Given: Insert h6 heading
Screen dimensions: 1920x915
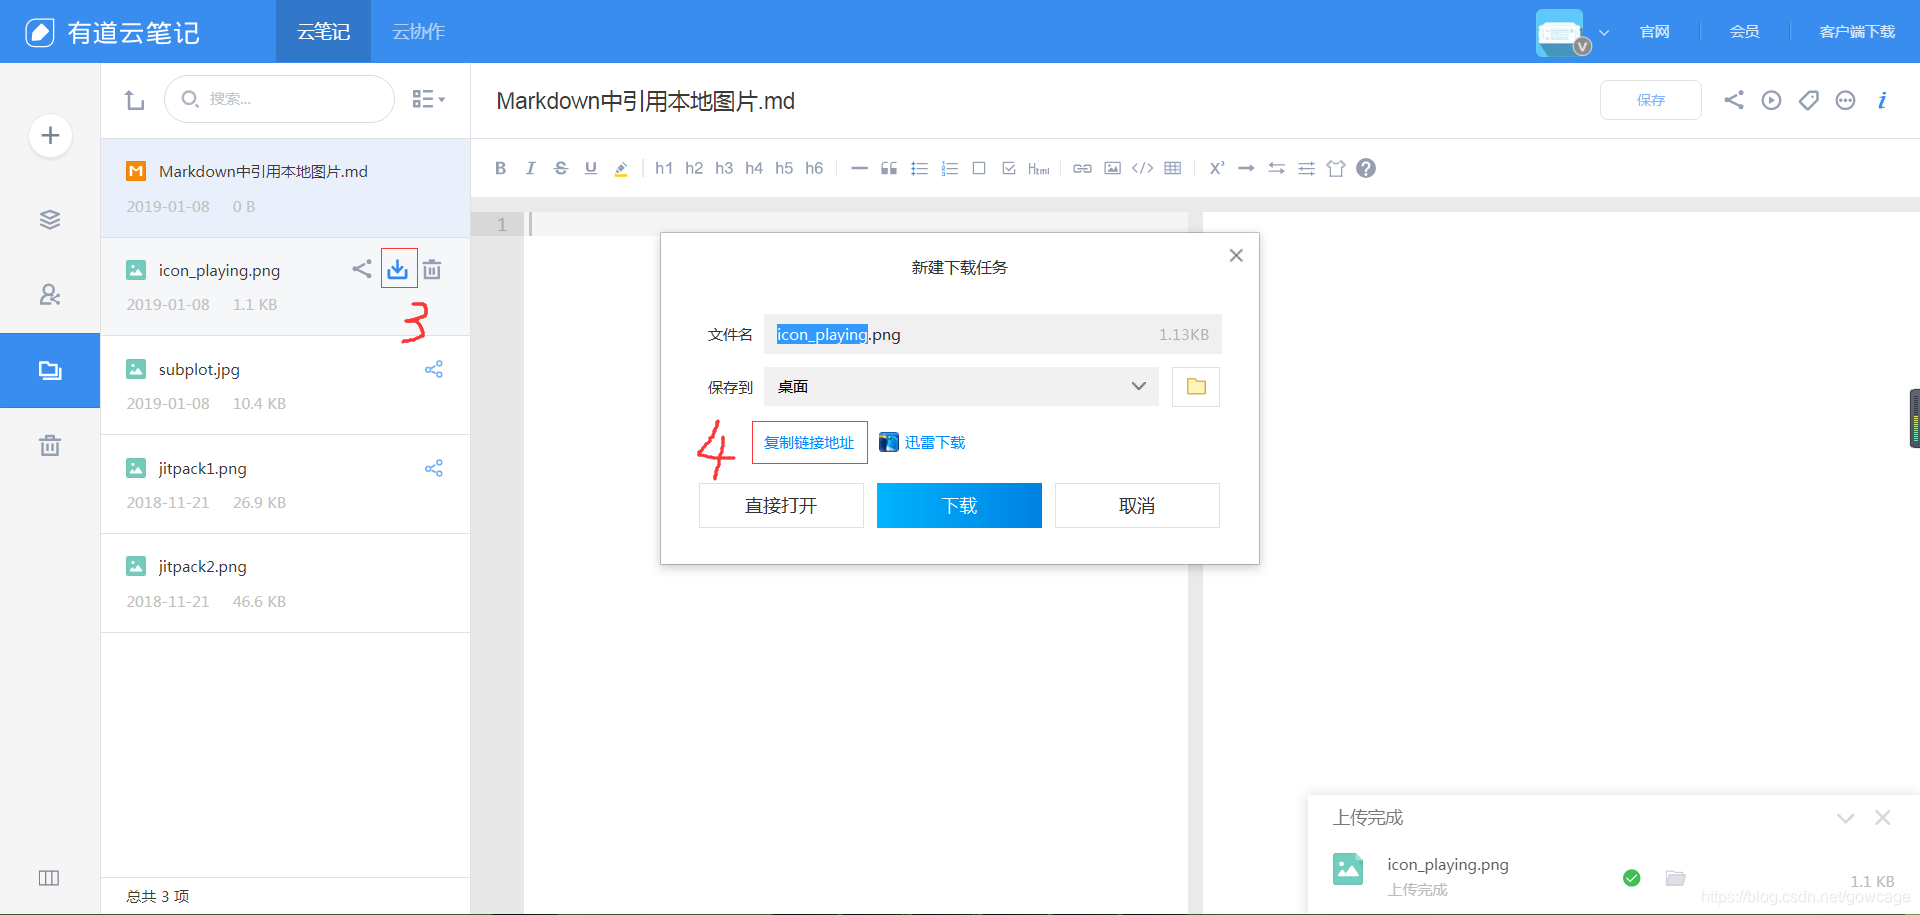Looking at the screenshot, I should (x=814, y=168).
